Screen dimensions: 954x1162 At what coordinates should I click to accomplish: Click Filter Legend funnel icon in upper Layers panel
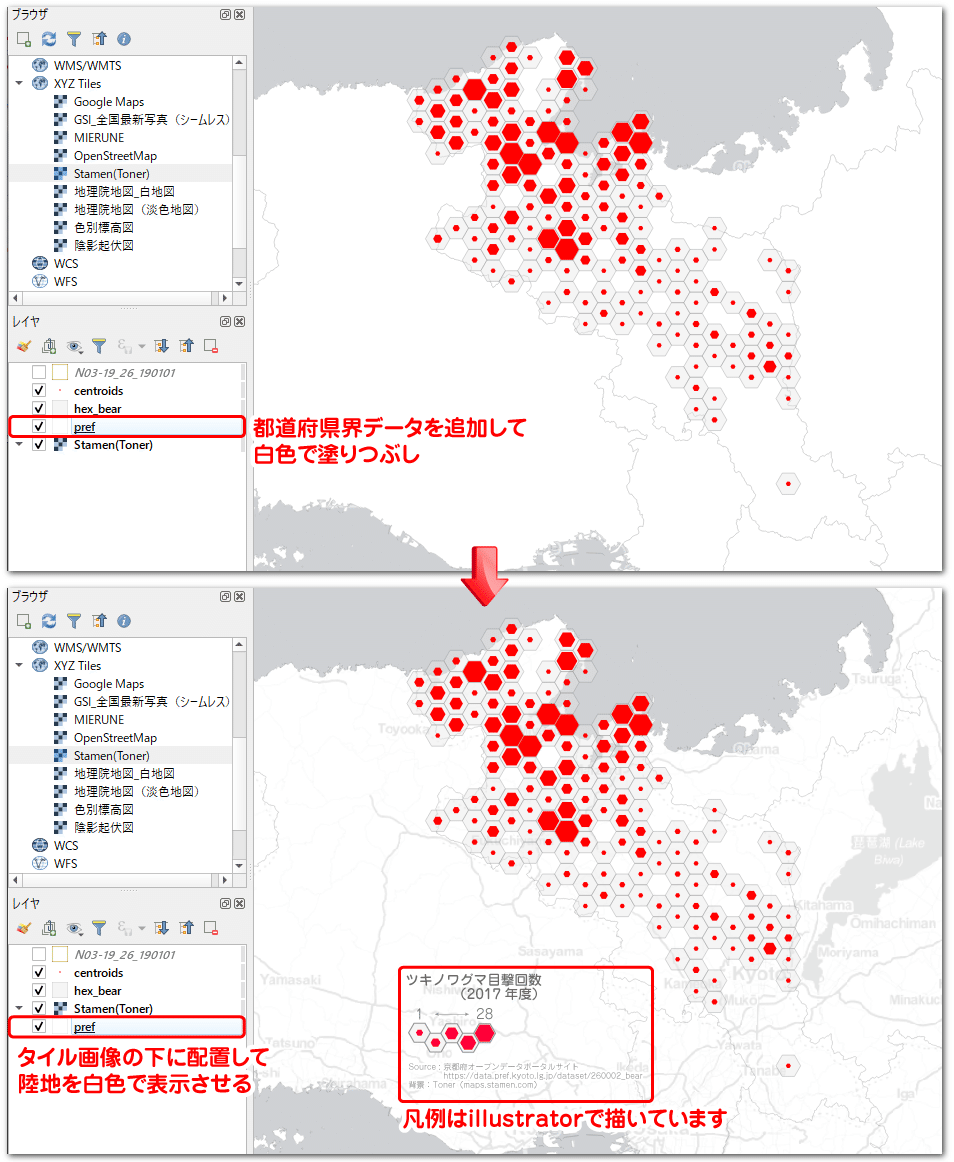[x=99, y=346]
